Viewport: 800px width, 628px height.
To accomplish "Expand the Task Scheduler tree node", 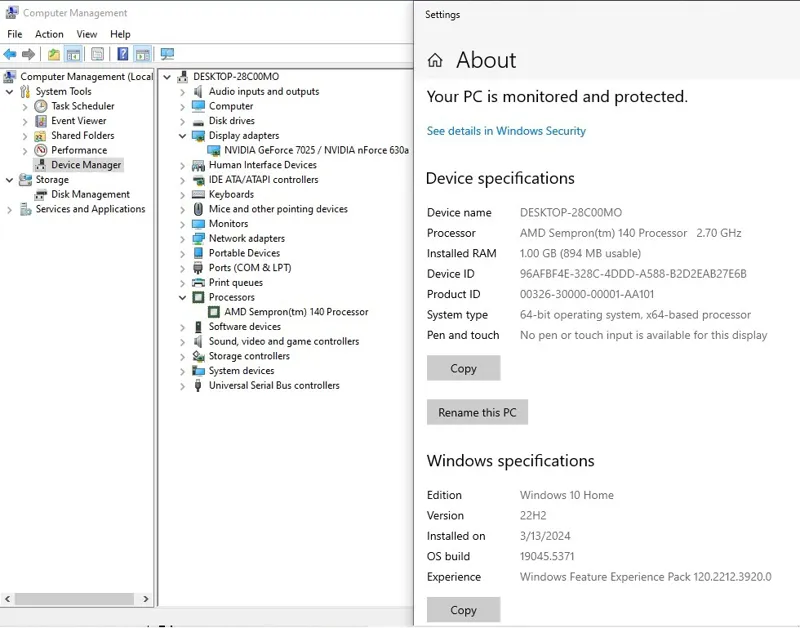I will click(x=25, y=106).
